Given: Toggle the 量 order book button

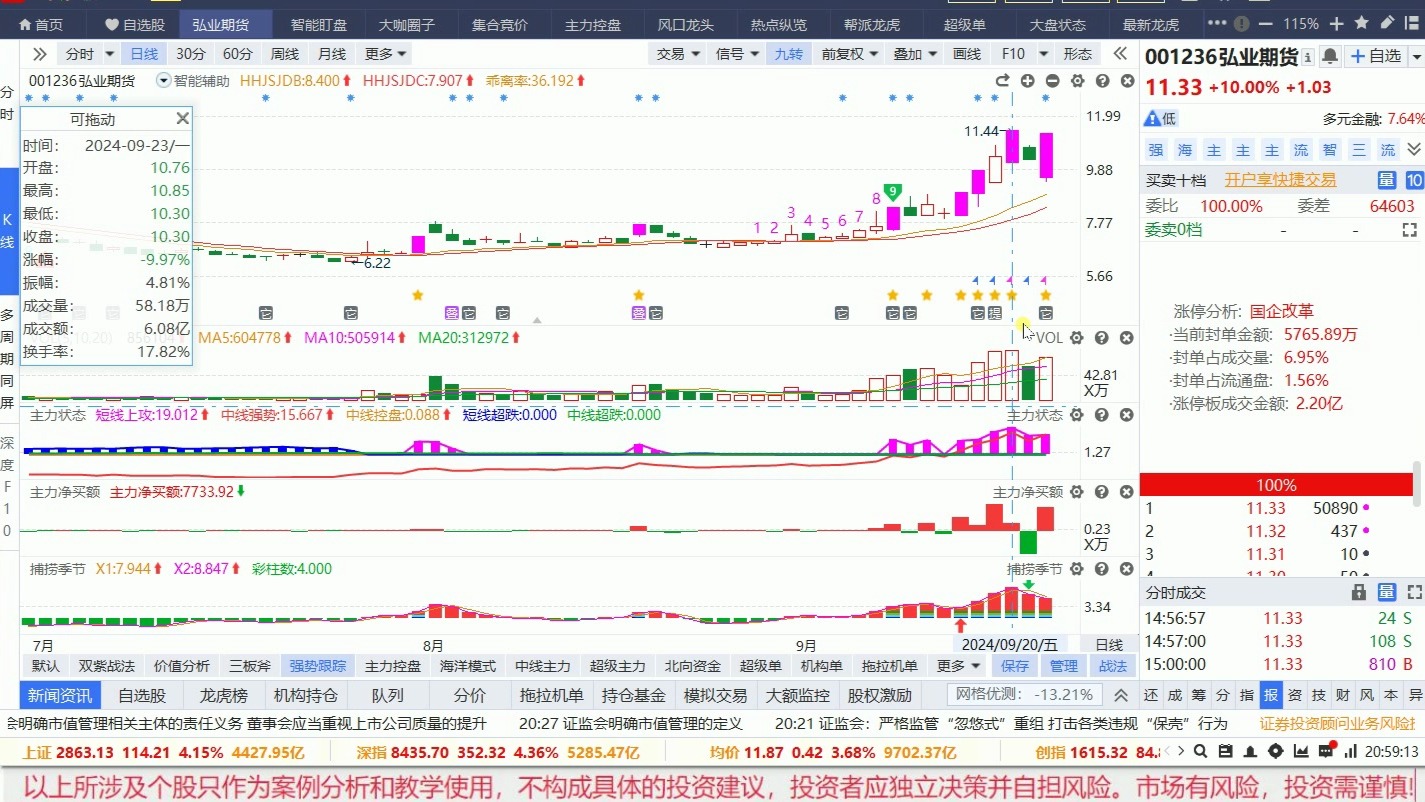Looking at the screenshot, I should click(1387, 180).
